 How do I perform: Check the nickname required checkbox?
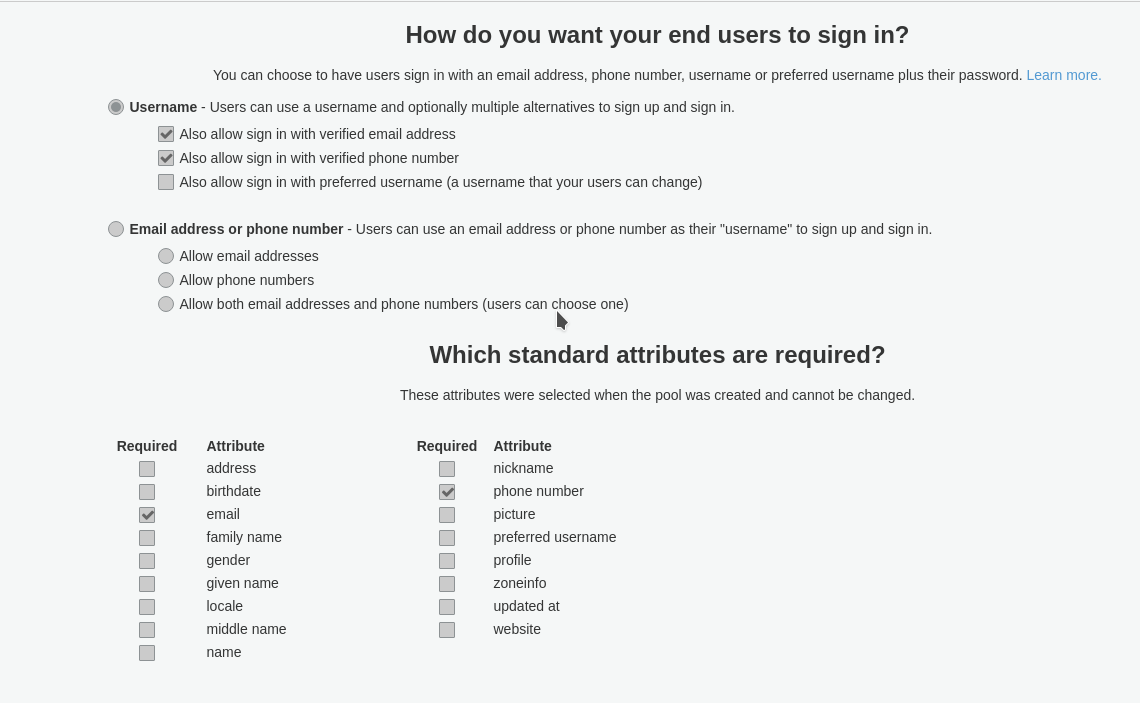pyautogui.click(x=447, y=469)
